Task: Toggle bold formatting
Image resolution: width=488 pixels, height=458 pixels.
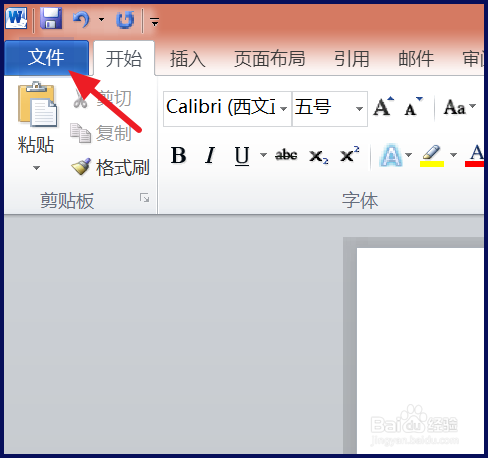Action: pyautogui.click(x=179, y=155)
